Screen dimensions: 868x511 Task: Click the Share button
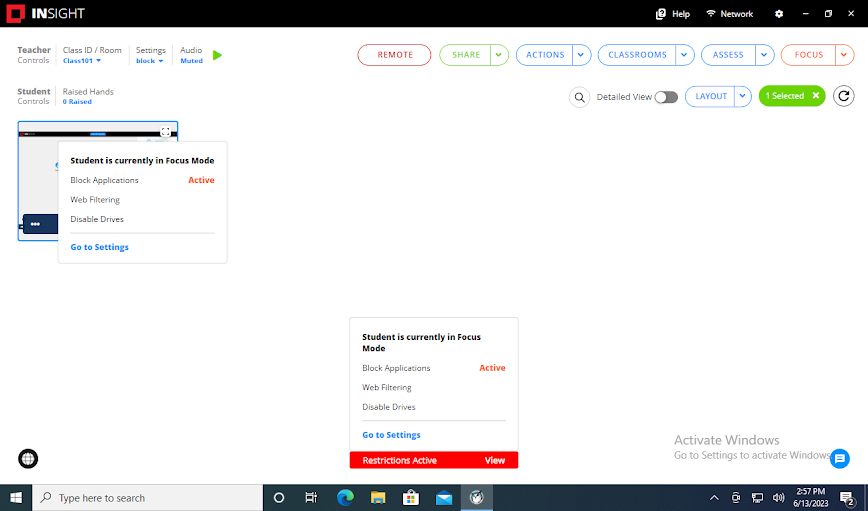(x=466, y=55)
